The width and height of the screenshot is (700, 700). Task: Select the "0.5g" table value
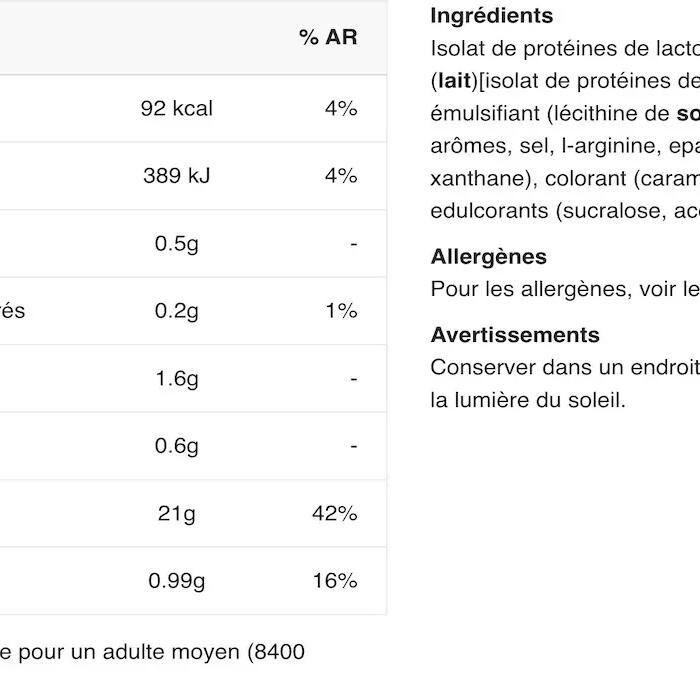[177, 244]
